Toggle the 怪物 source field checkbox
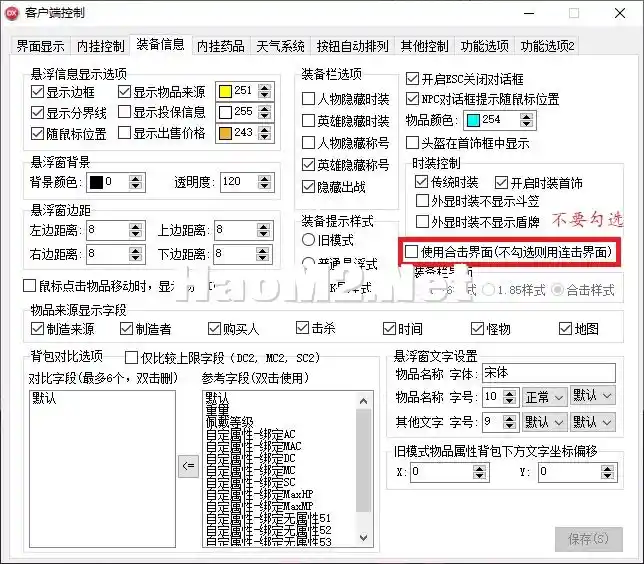This screenshot has height=564, width=644. [x=491, y=329]
